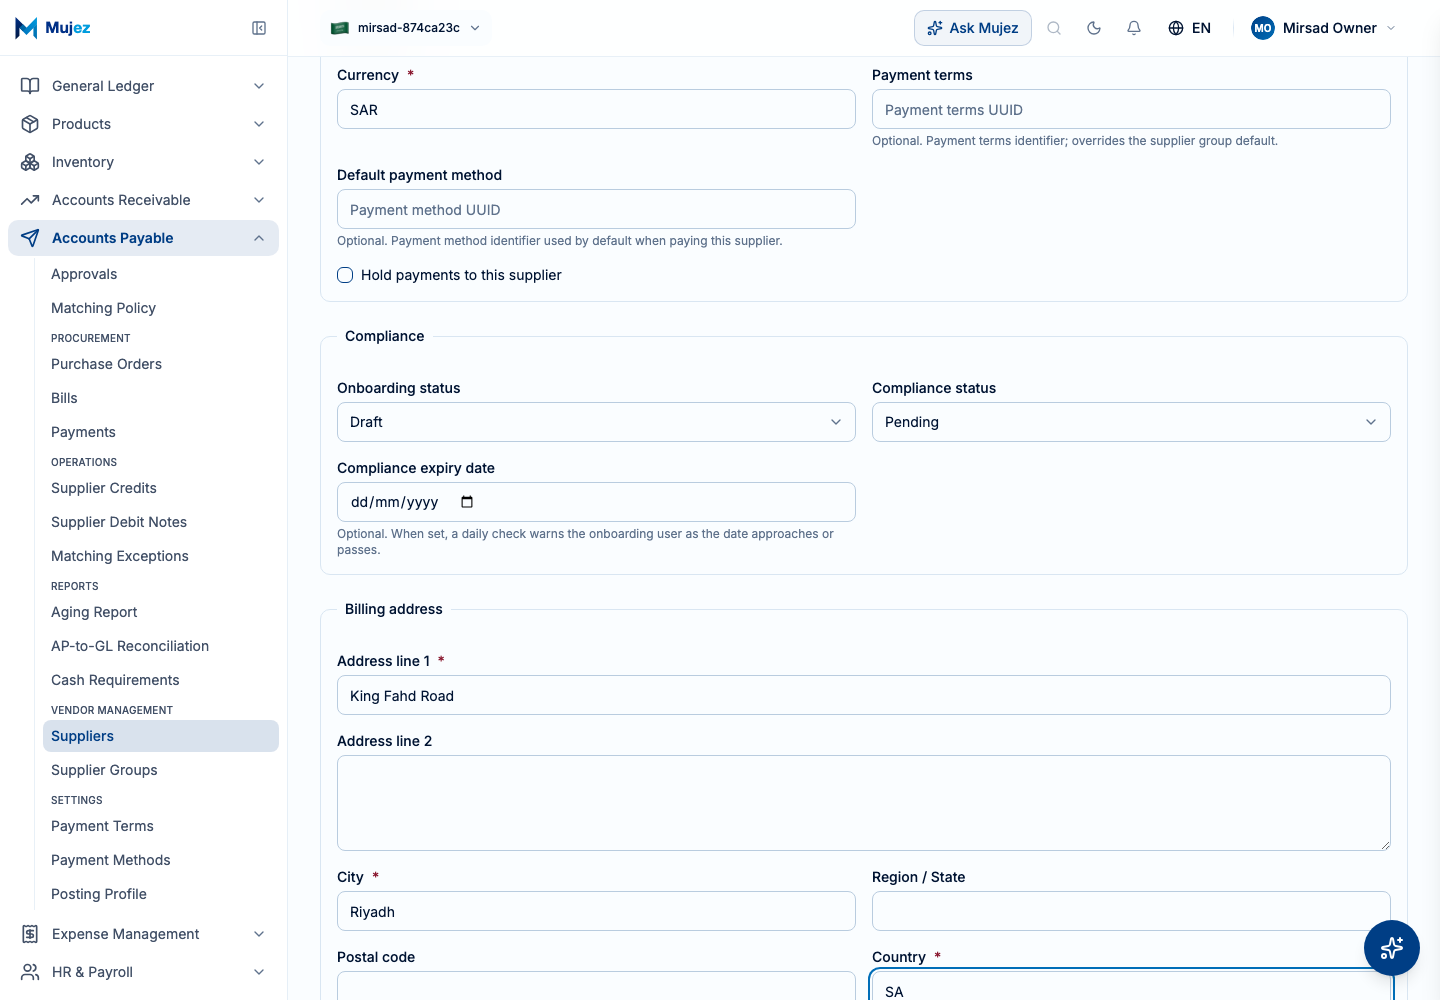Image resolution: width=1440 pixels, height=1000 pixels.
Task: Expand Expense Management chevron
Action: [259, 934]
